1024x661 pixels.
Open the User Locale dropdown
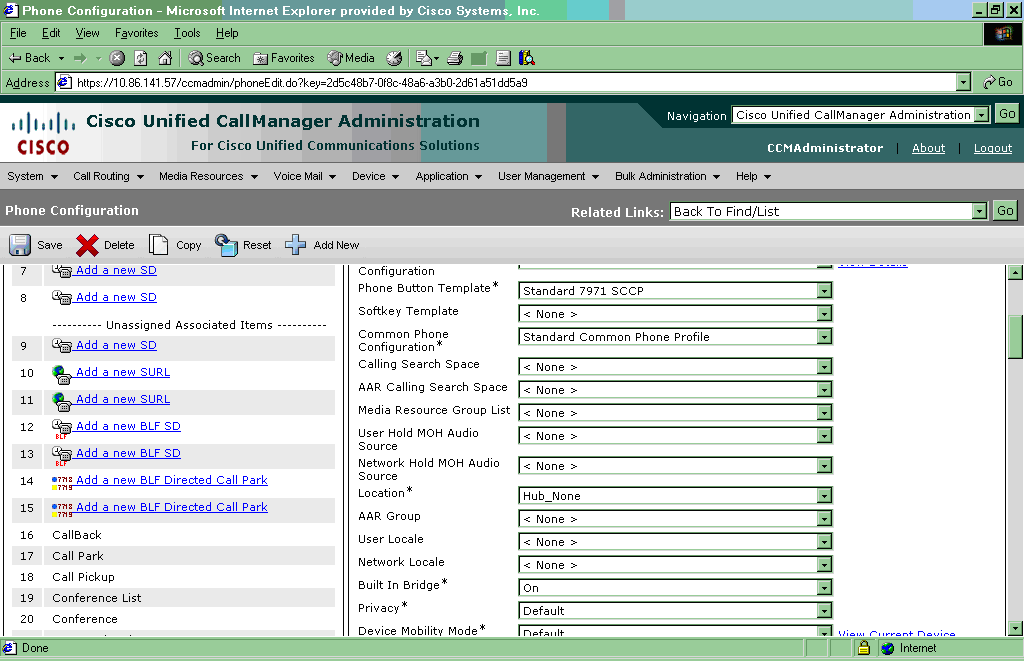pos(675,541)
